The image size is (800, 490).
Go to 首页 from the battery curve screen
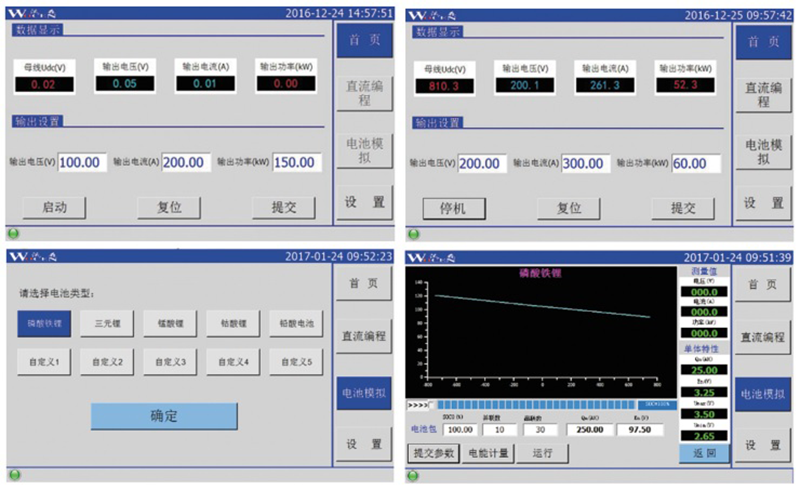pos(762,284)
